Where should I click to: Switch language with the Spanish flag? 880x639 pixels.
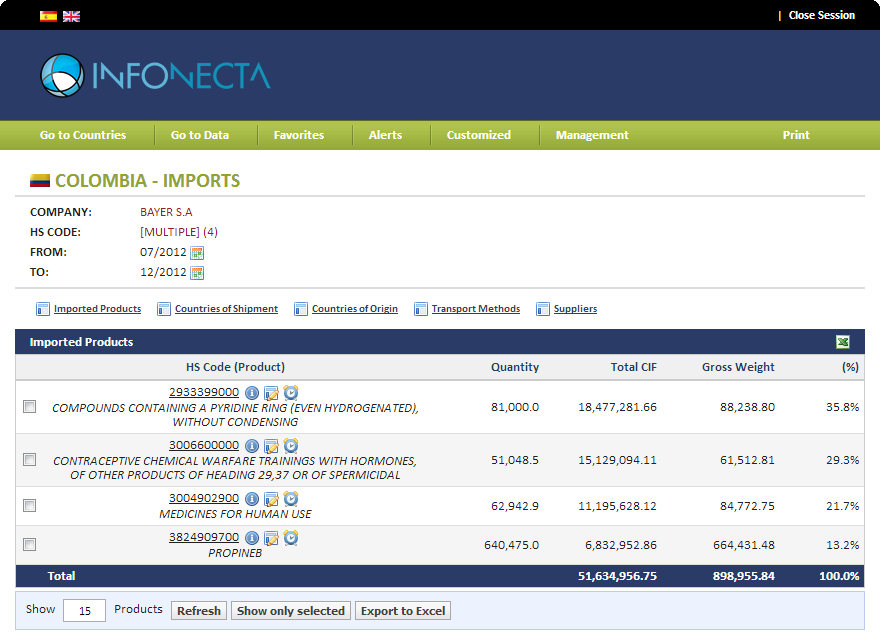click(x=48, y=16)
